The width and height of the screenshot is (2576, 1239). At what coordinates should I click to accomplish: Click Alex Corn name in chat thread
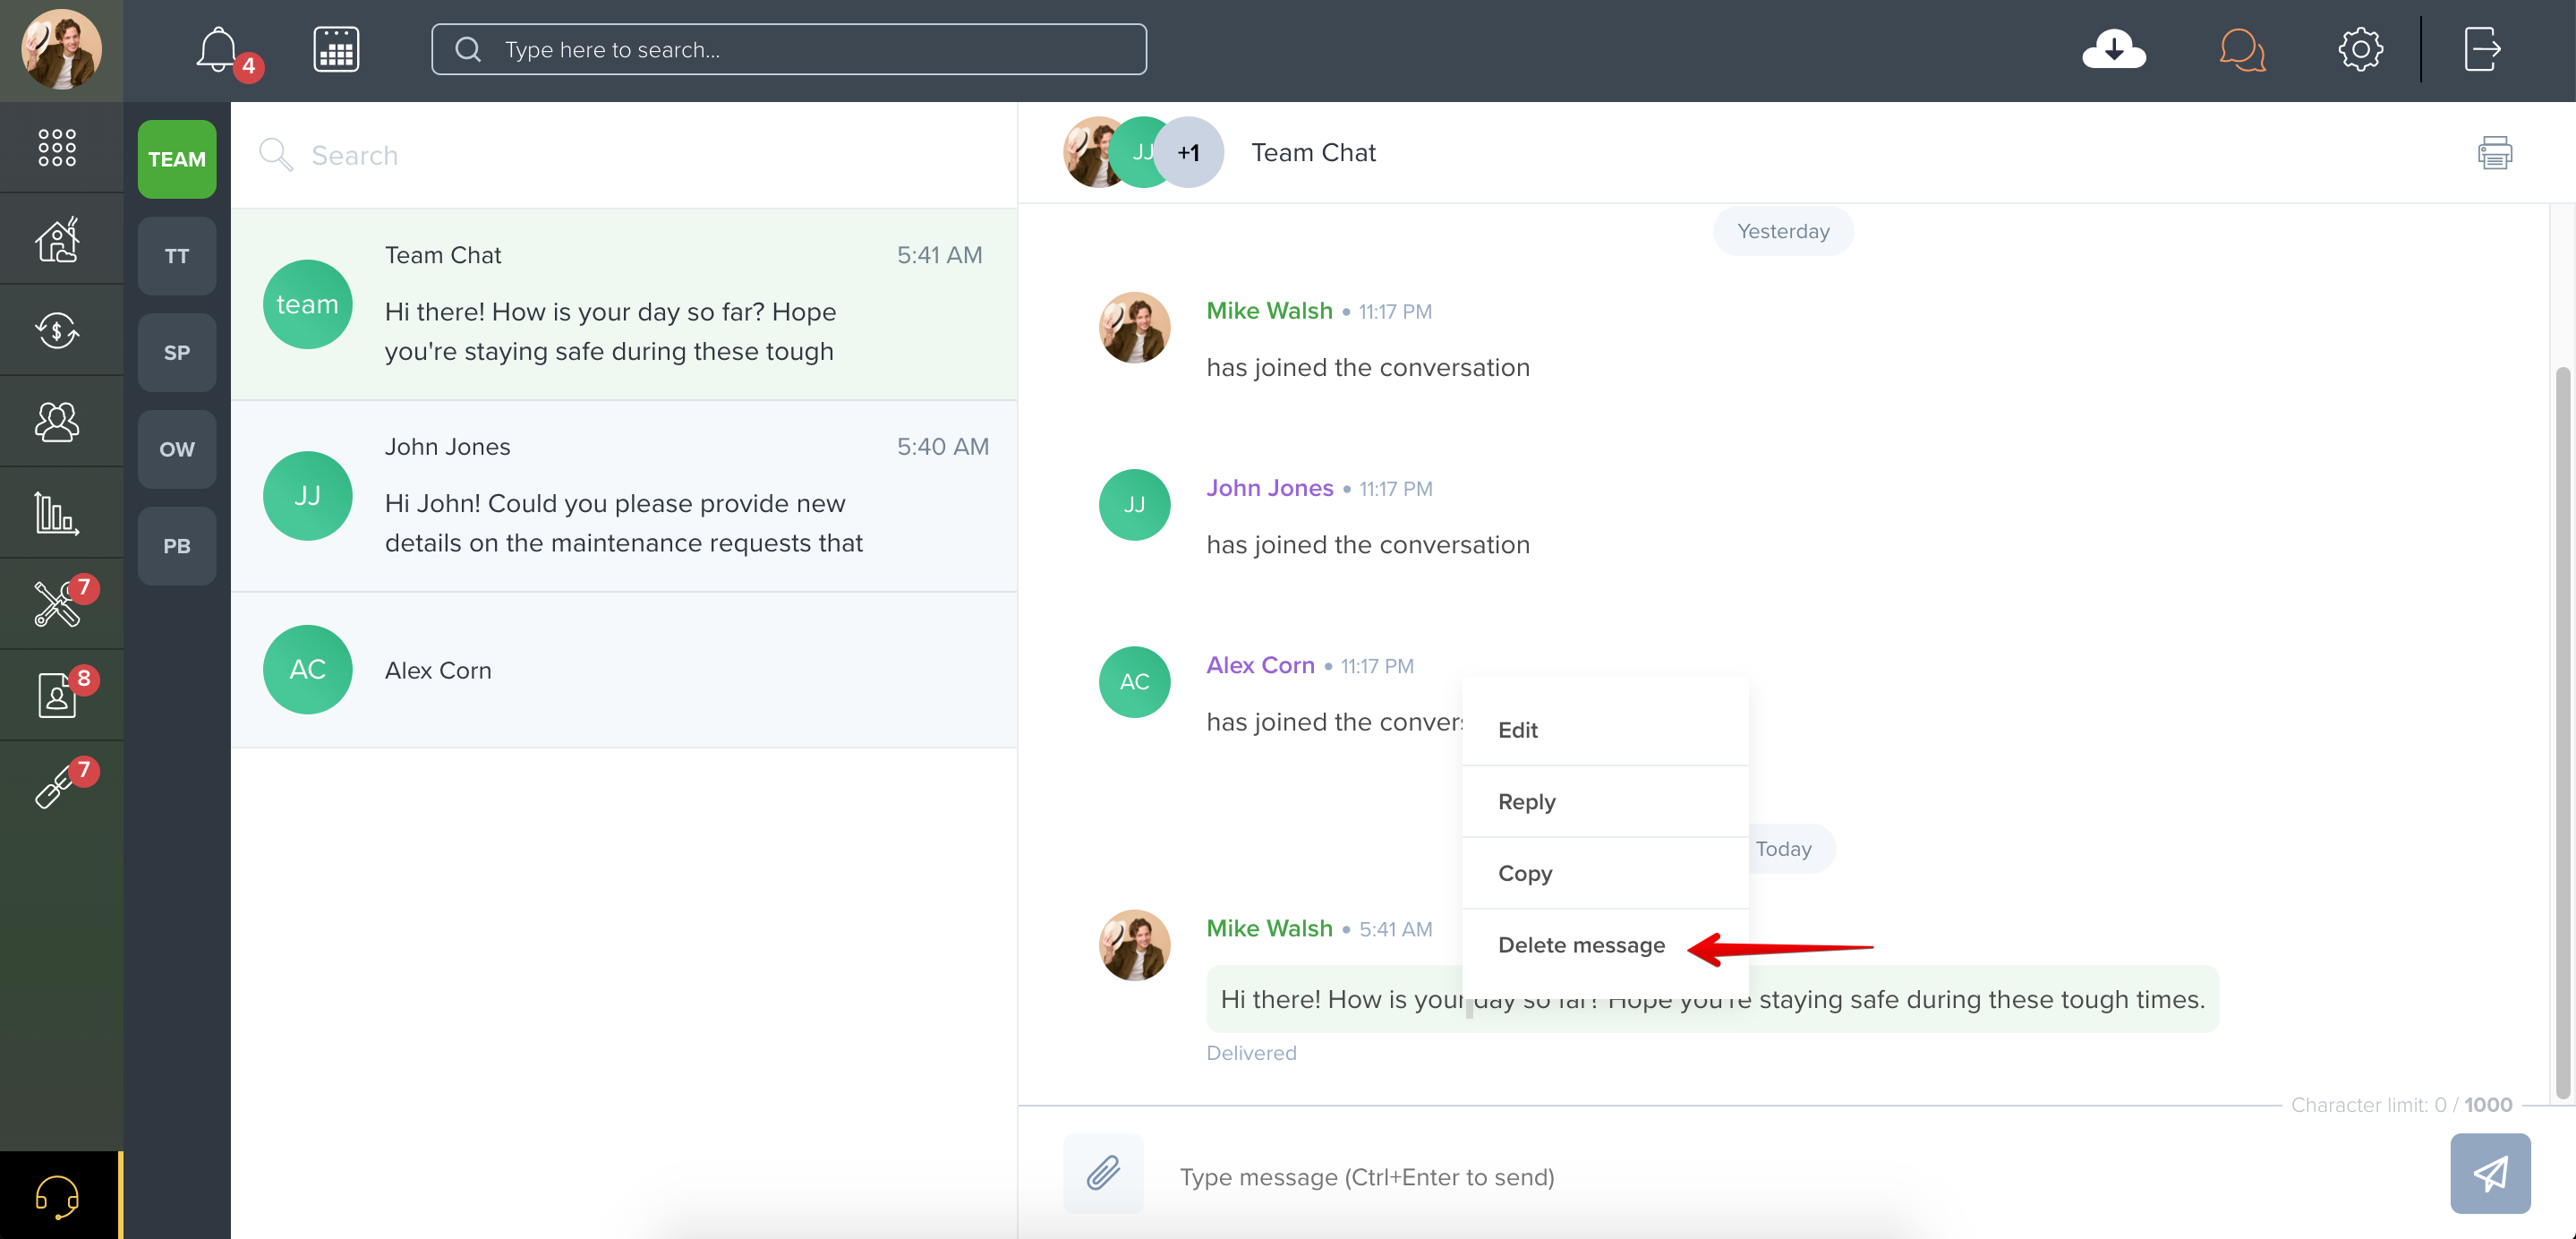pos(1260,665)
